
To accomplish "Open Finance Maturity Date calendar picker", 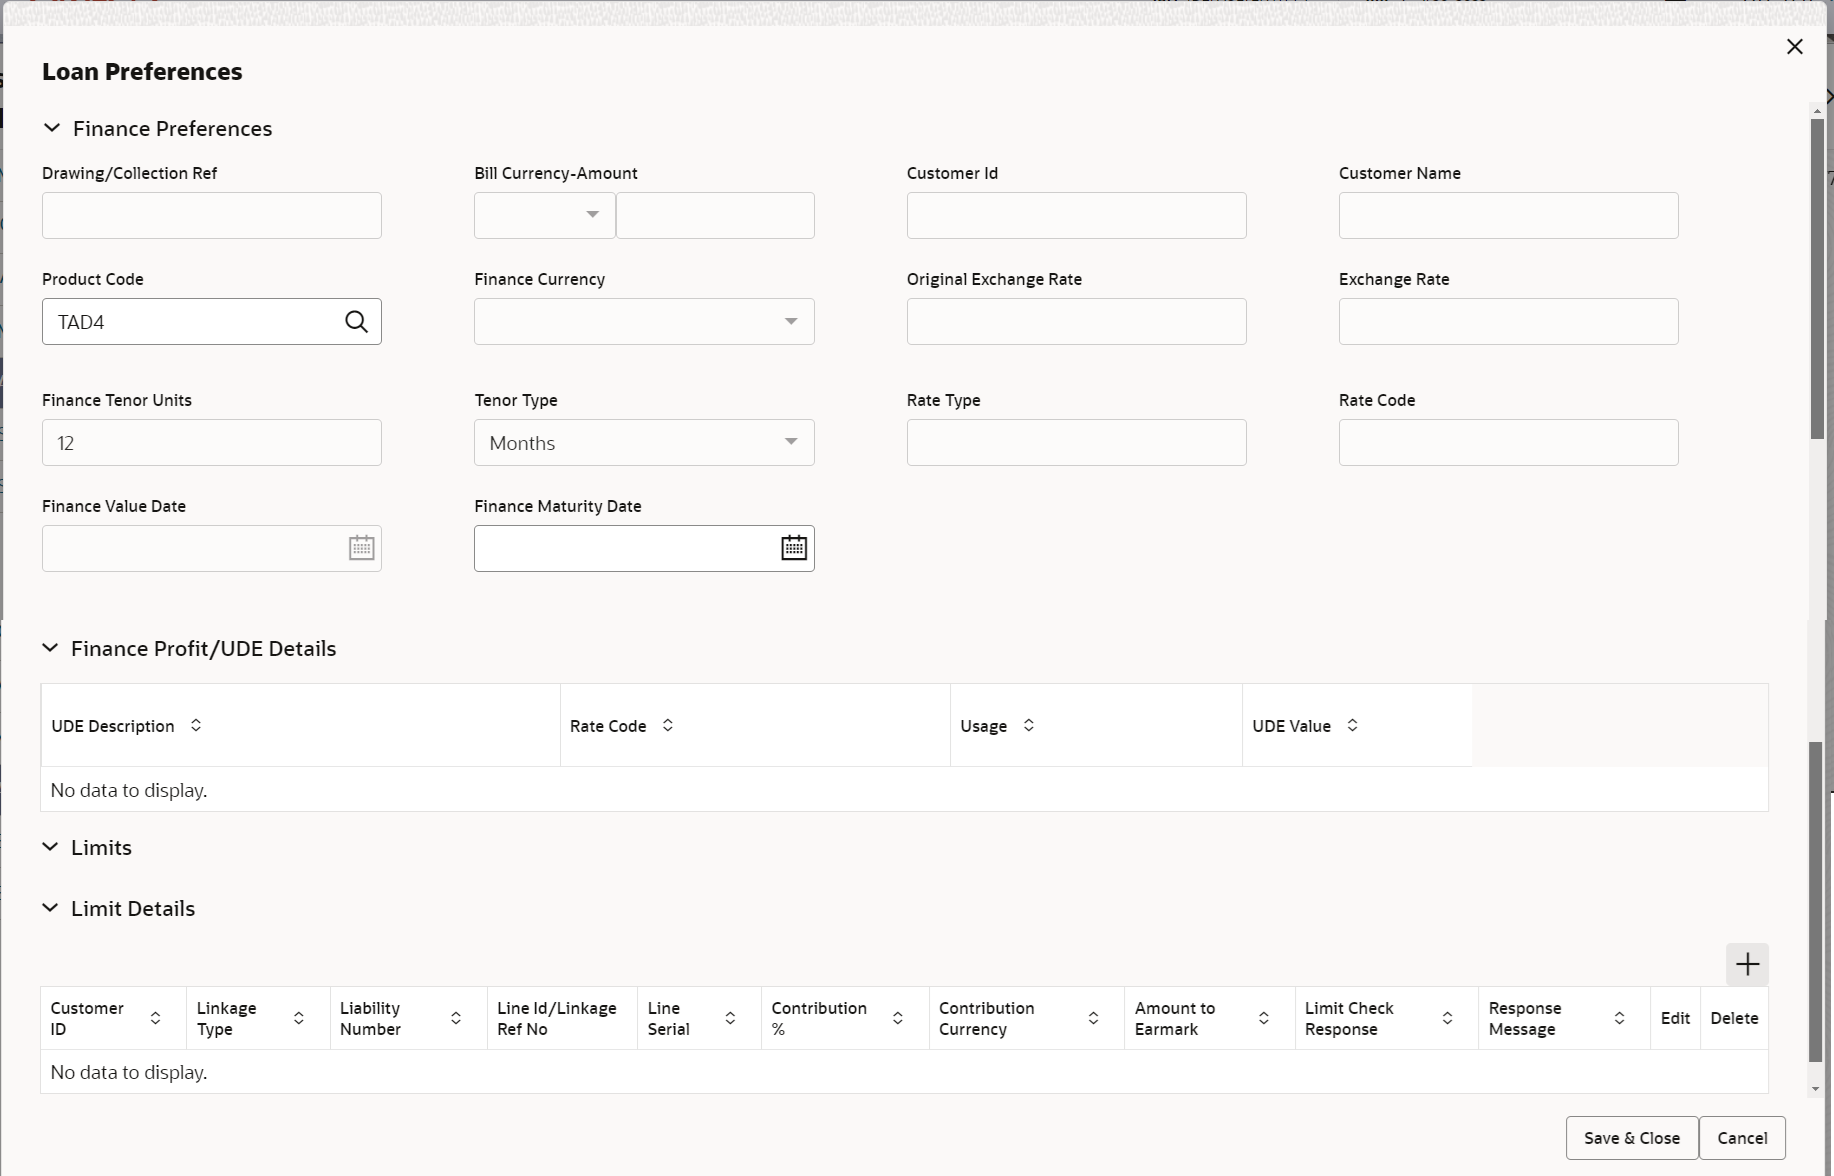I will 793,548.
